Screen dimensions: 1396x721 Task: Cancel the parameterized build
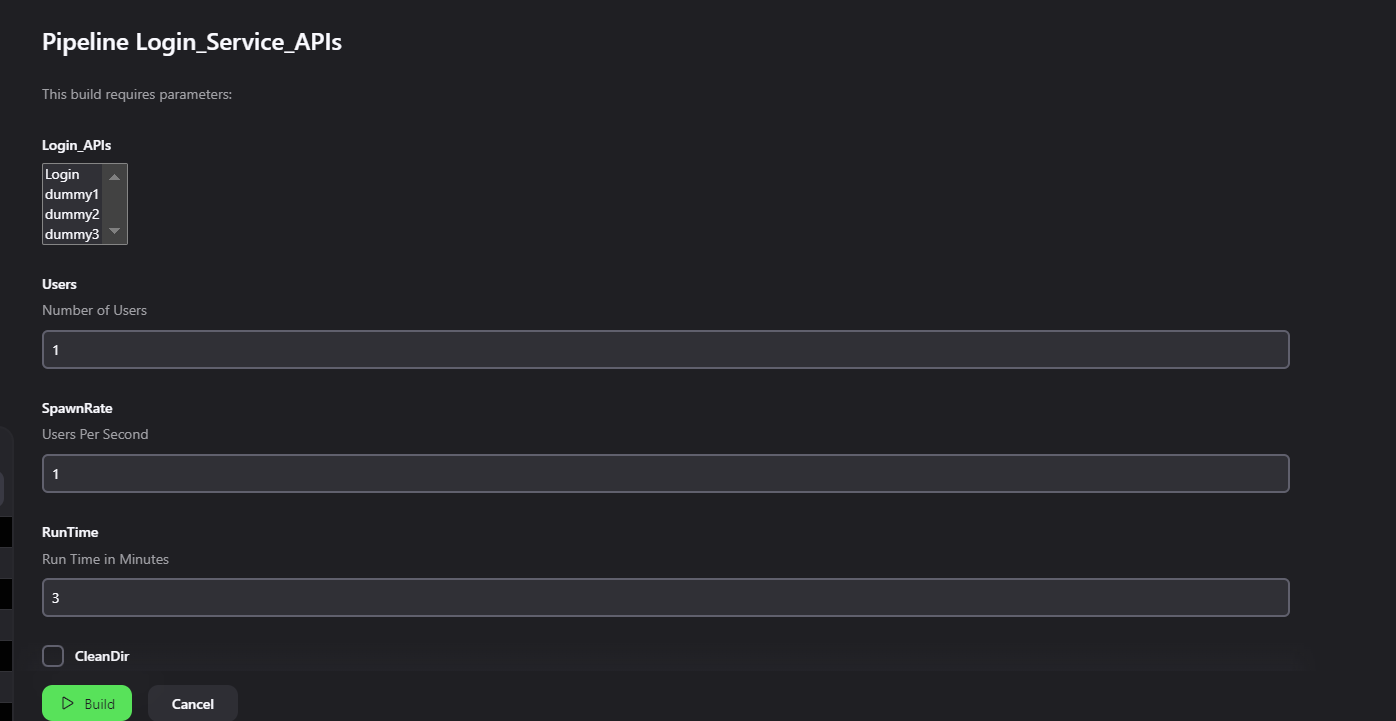pyautogui.click(x=193, y=704)
